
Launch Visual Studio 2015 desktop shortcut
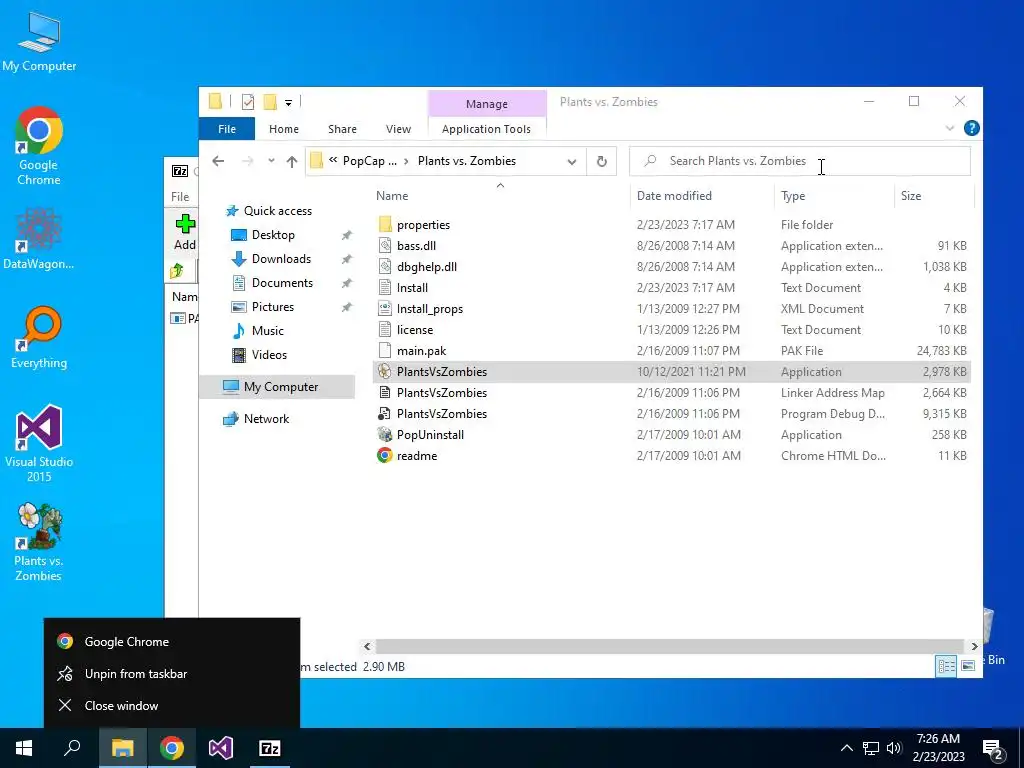click(x=39, y=443)
